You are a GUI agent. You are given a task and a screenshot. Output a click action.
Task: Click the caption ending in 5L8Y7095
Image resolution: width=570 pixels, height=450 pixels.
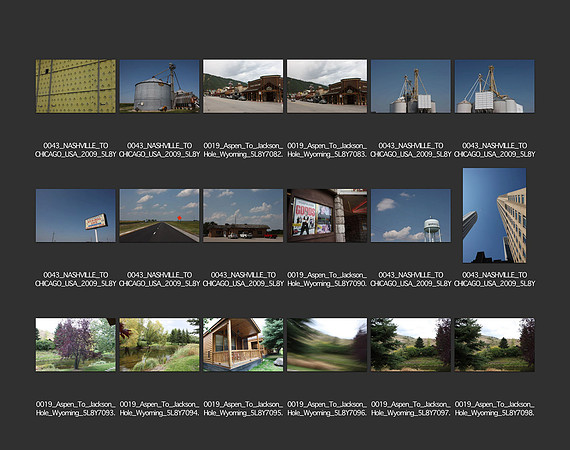[243, 409]
